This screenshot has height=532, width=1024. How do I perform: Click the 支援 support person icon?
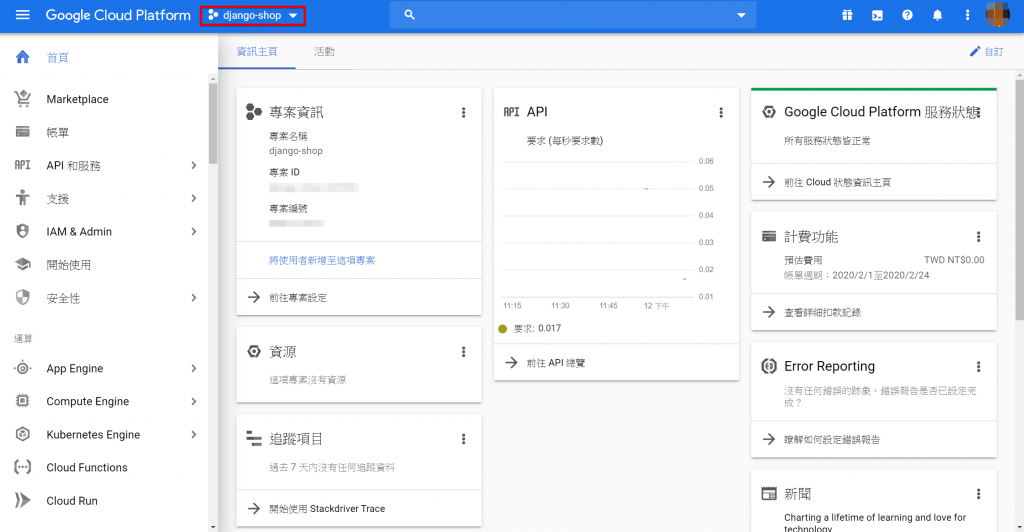[23, 198]
